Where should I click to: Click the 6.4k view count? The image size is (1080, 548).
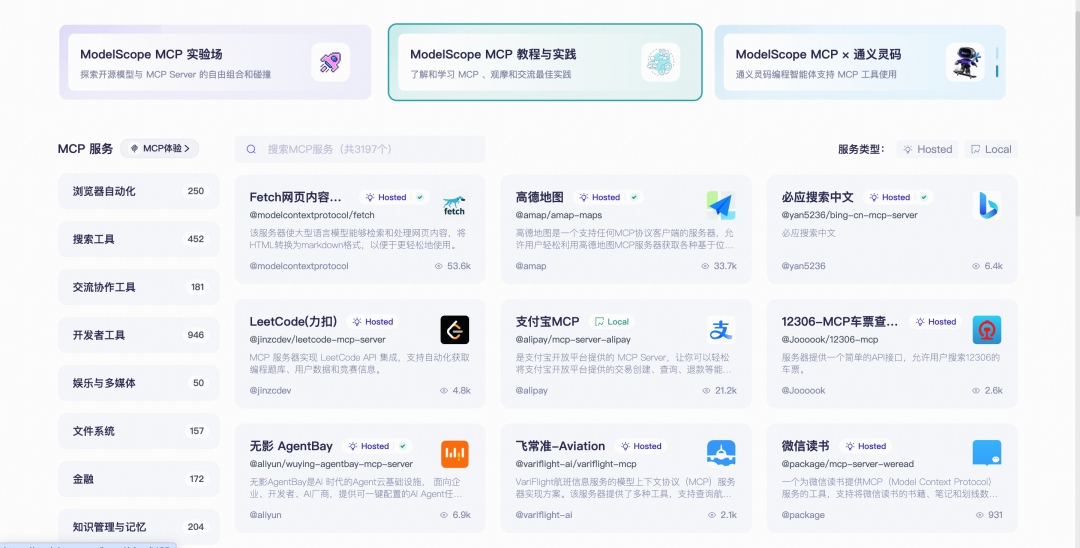click(994, 266)
